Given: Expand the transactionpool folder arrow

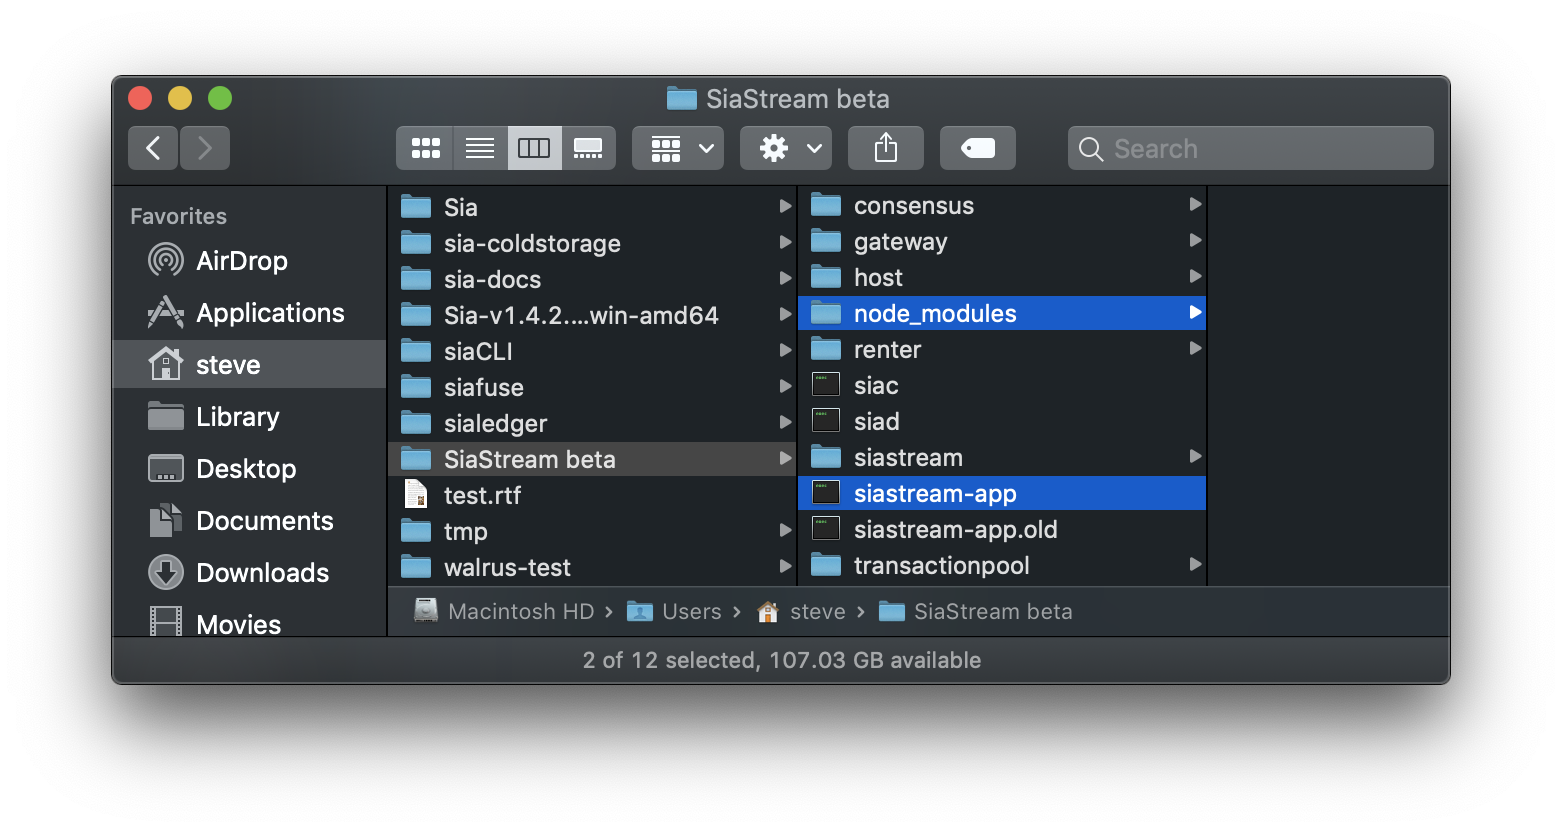Looking at the screenshot, I should 1195,564.
